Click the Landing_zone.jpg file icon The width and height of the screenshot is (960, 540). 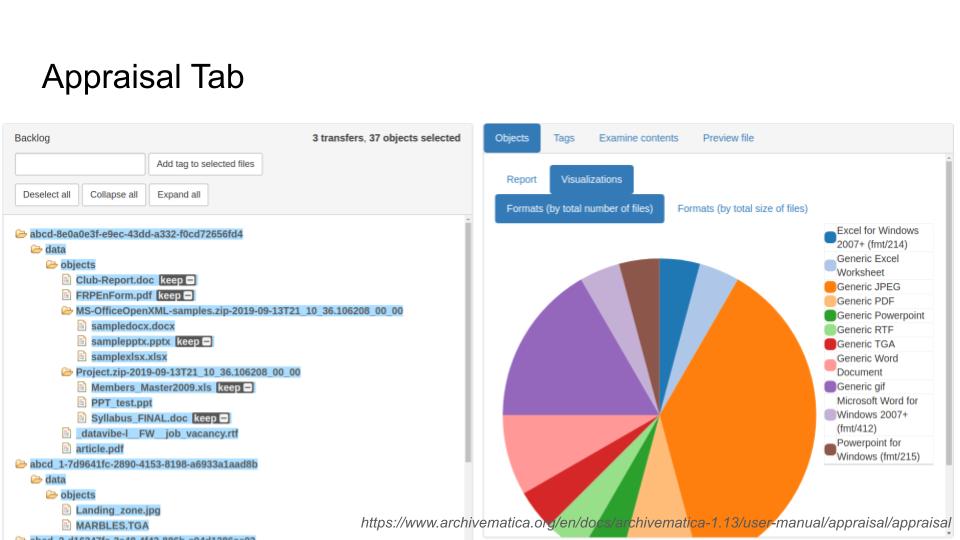(x=67, y=510)
